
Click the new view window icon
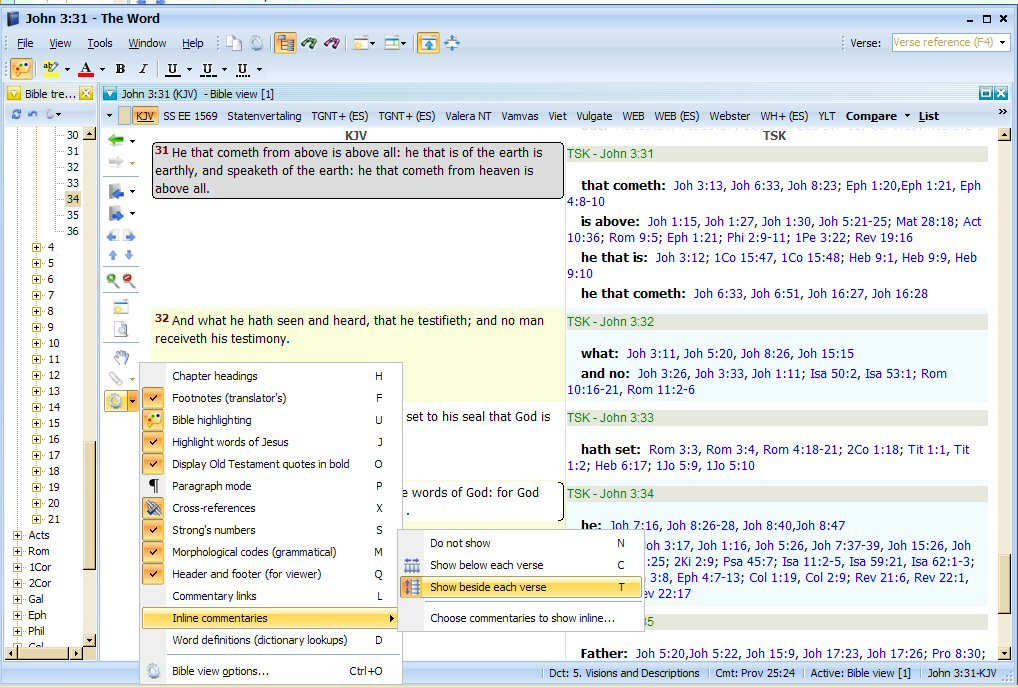click(361, 43)
